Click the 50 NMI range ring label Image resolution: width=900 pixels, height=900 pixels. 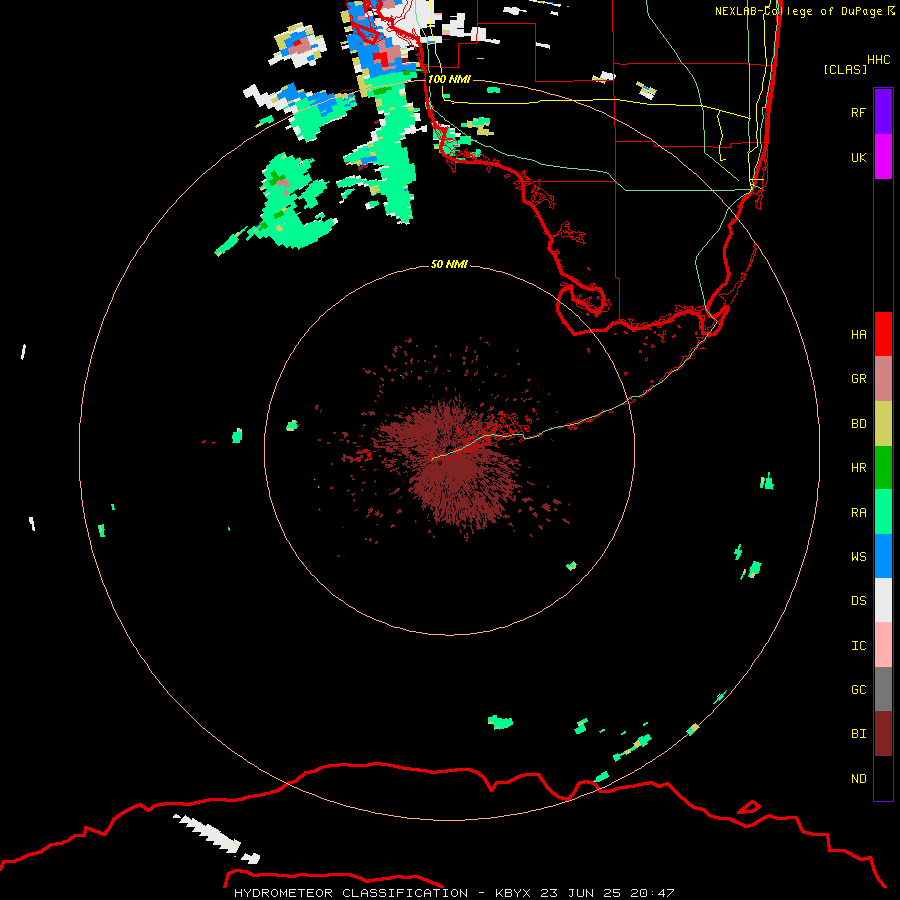pos(449,264)
